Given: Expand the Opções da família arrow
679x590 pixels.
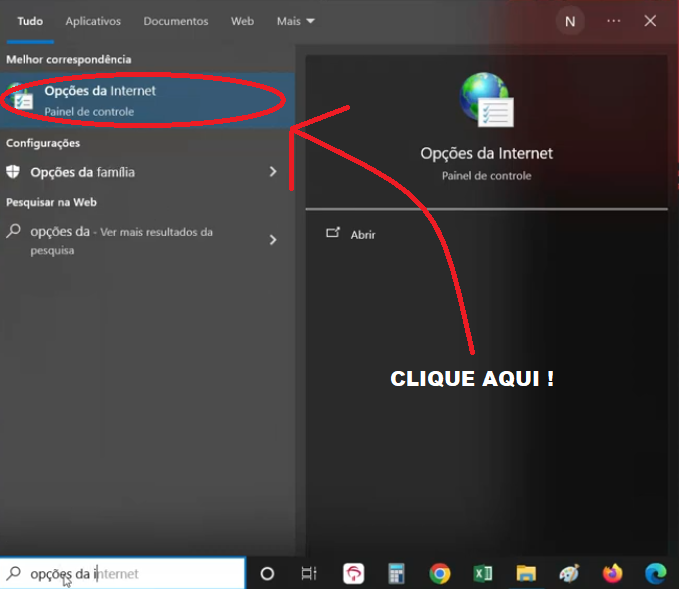Looking at the screenshot, I should (273, 172).
